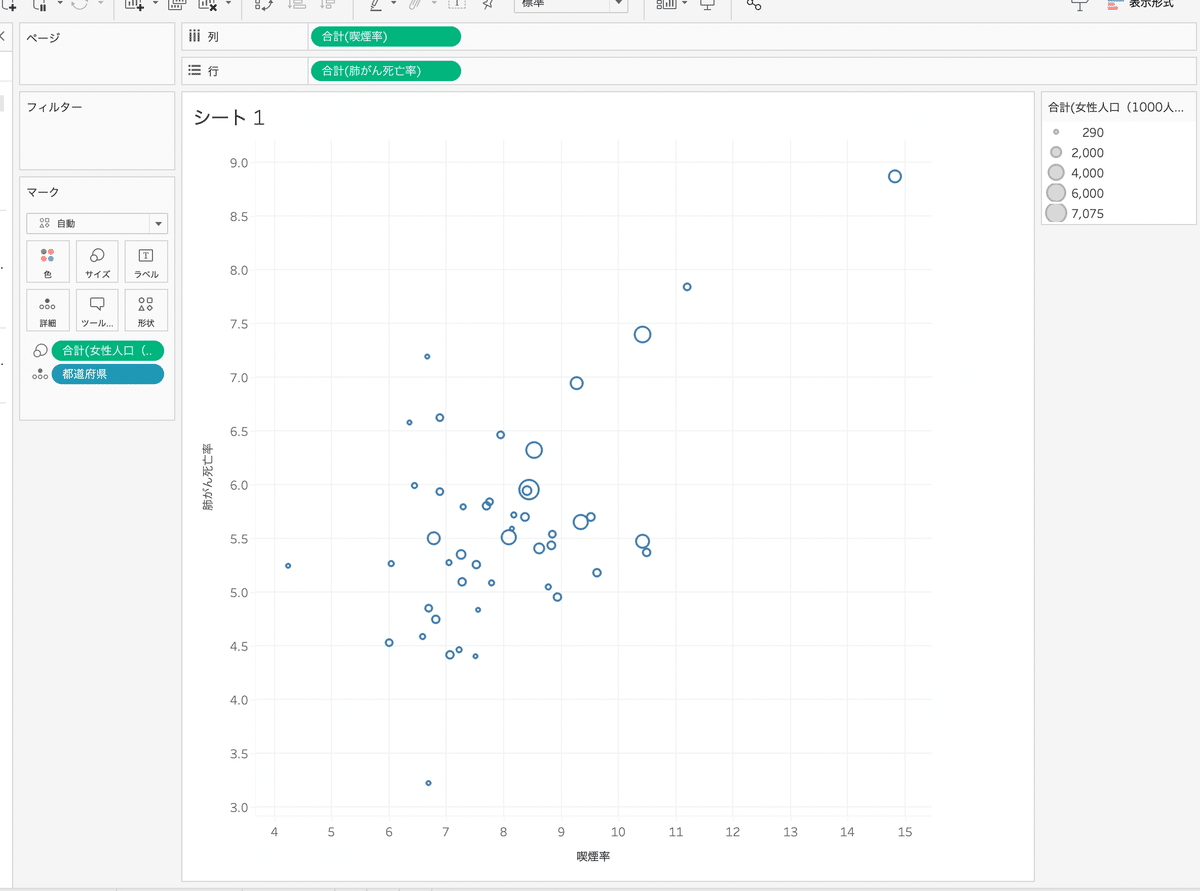Select the large circle at y=7.4
This screenshot has width=1200, height=891.
(642, 334)
